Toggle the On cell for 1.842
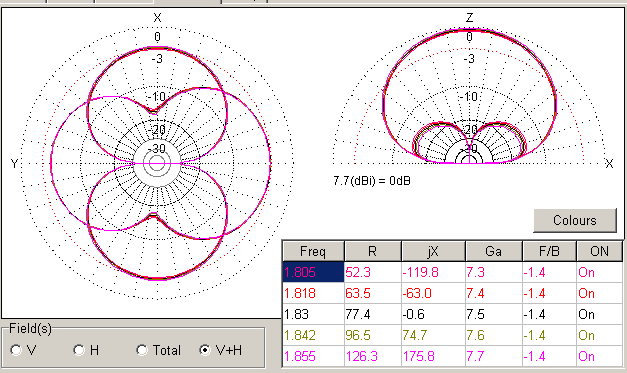Image resolution: width=627 pixels, height=373 pixels. (599, 335)
